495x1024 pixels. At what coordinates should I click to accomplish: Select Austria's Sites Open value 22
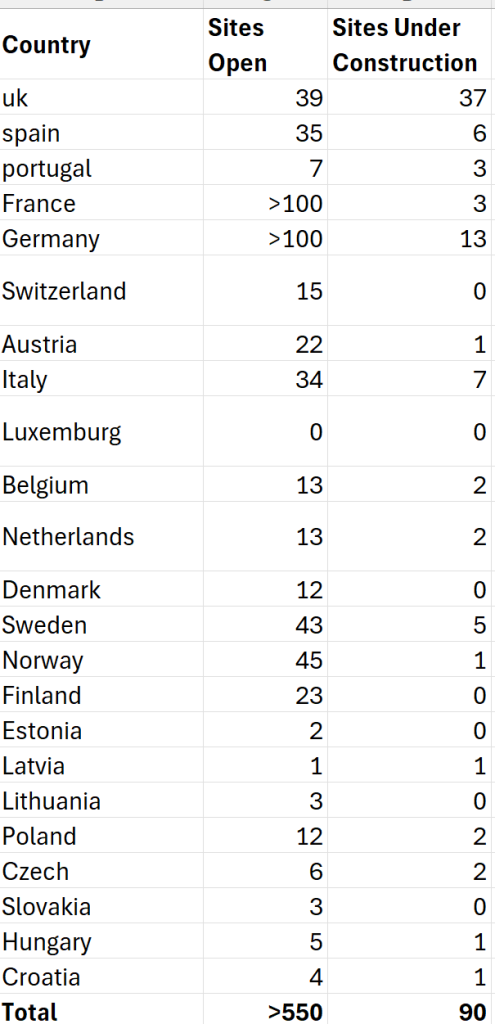pyautogui.click(x=265, y=344)
